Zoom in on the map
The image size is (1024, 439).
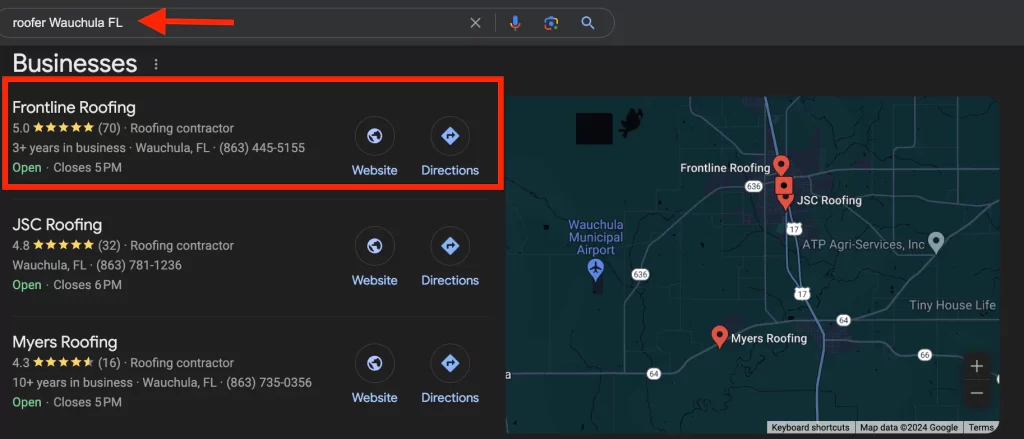coord(977,366)
